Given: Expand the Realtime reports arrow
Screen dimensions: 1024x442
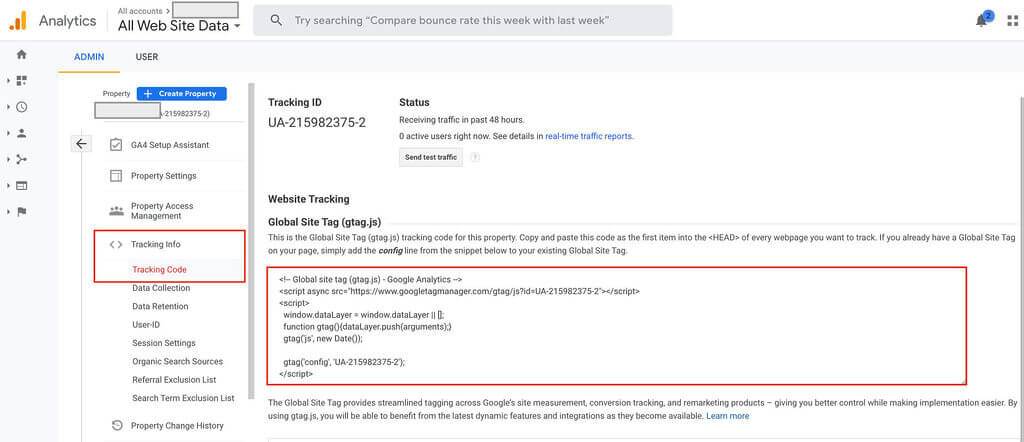Looking at the screenshot, I should (8, 107).
